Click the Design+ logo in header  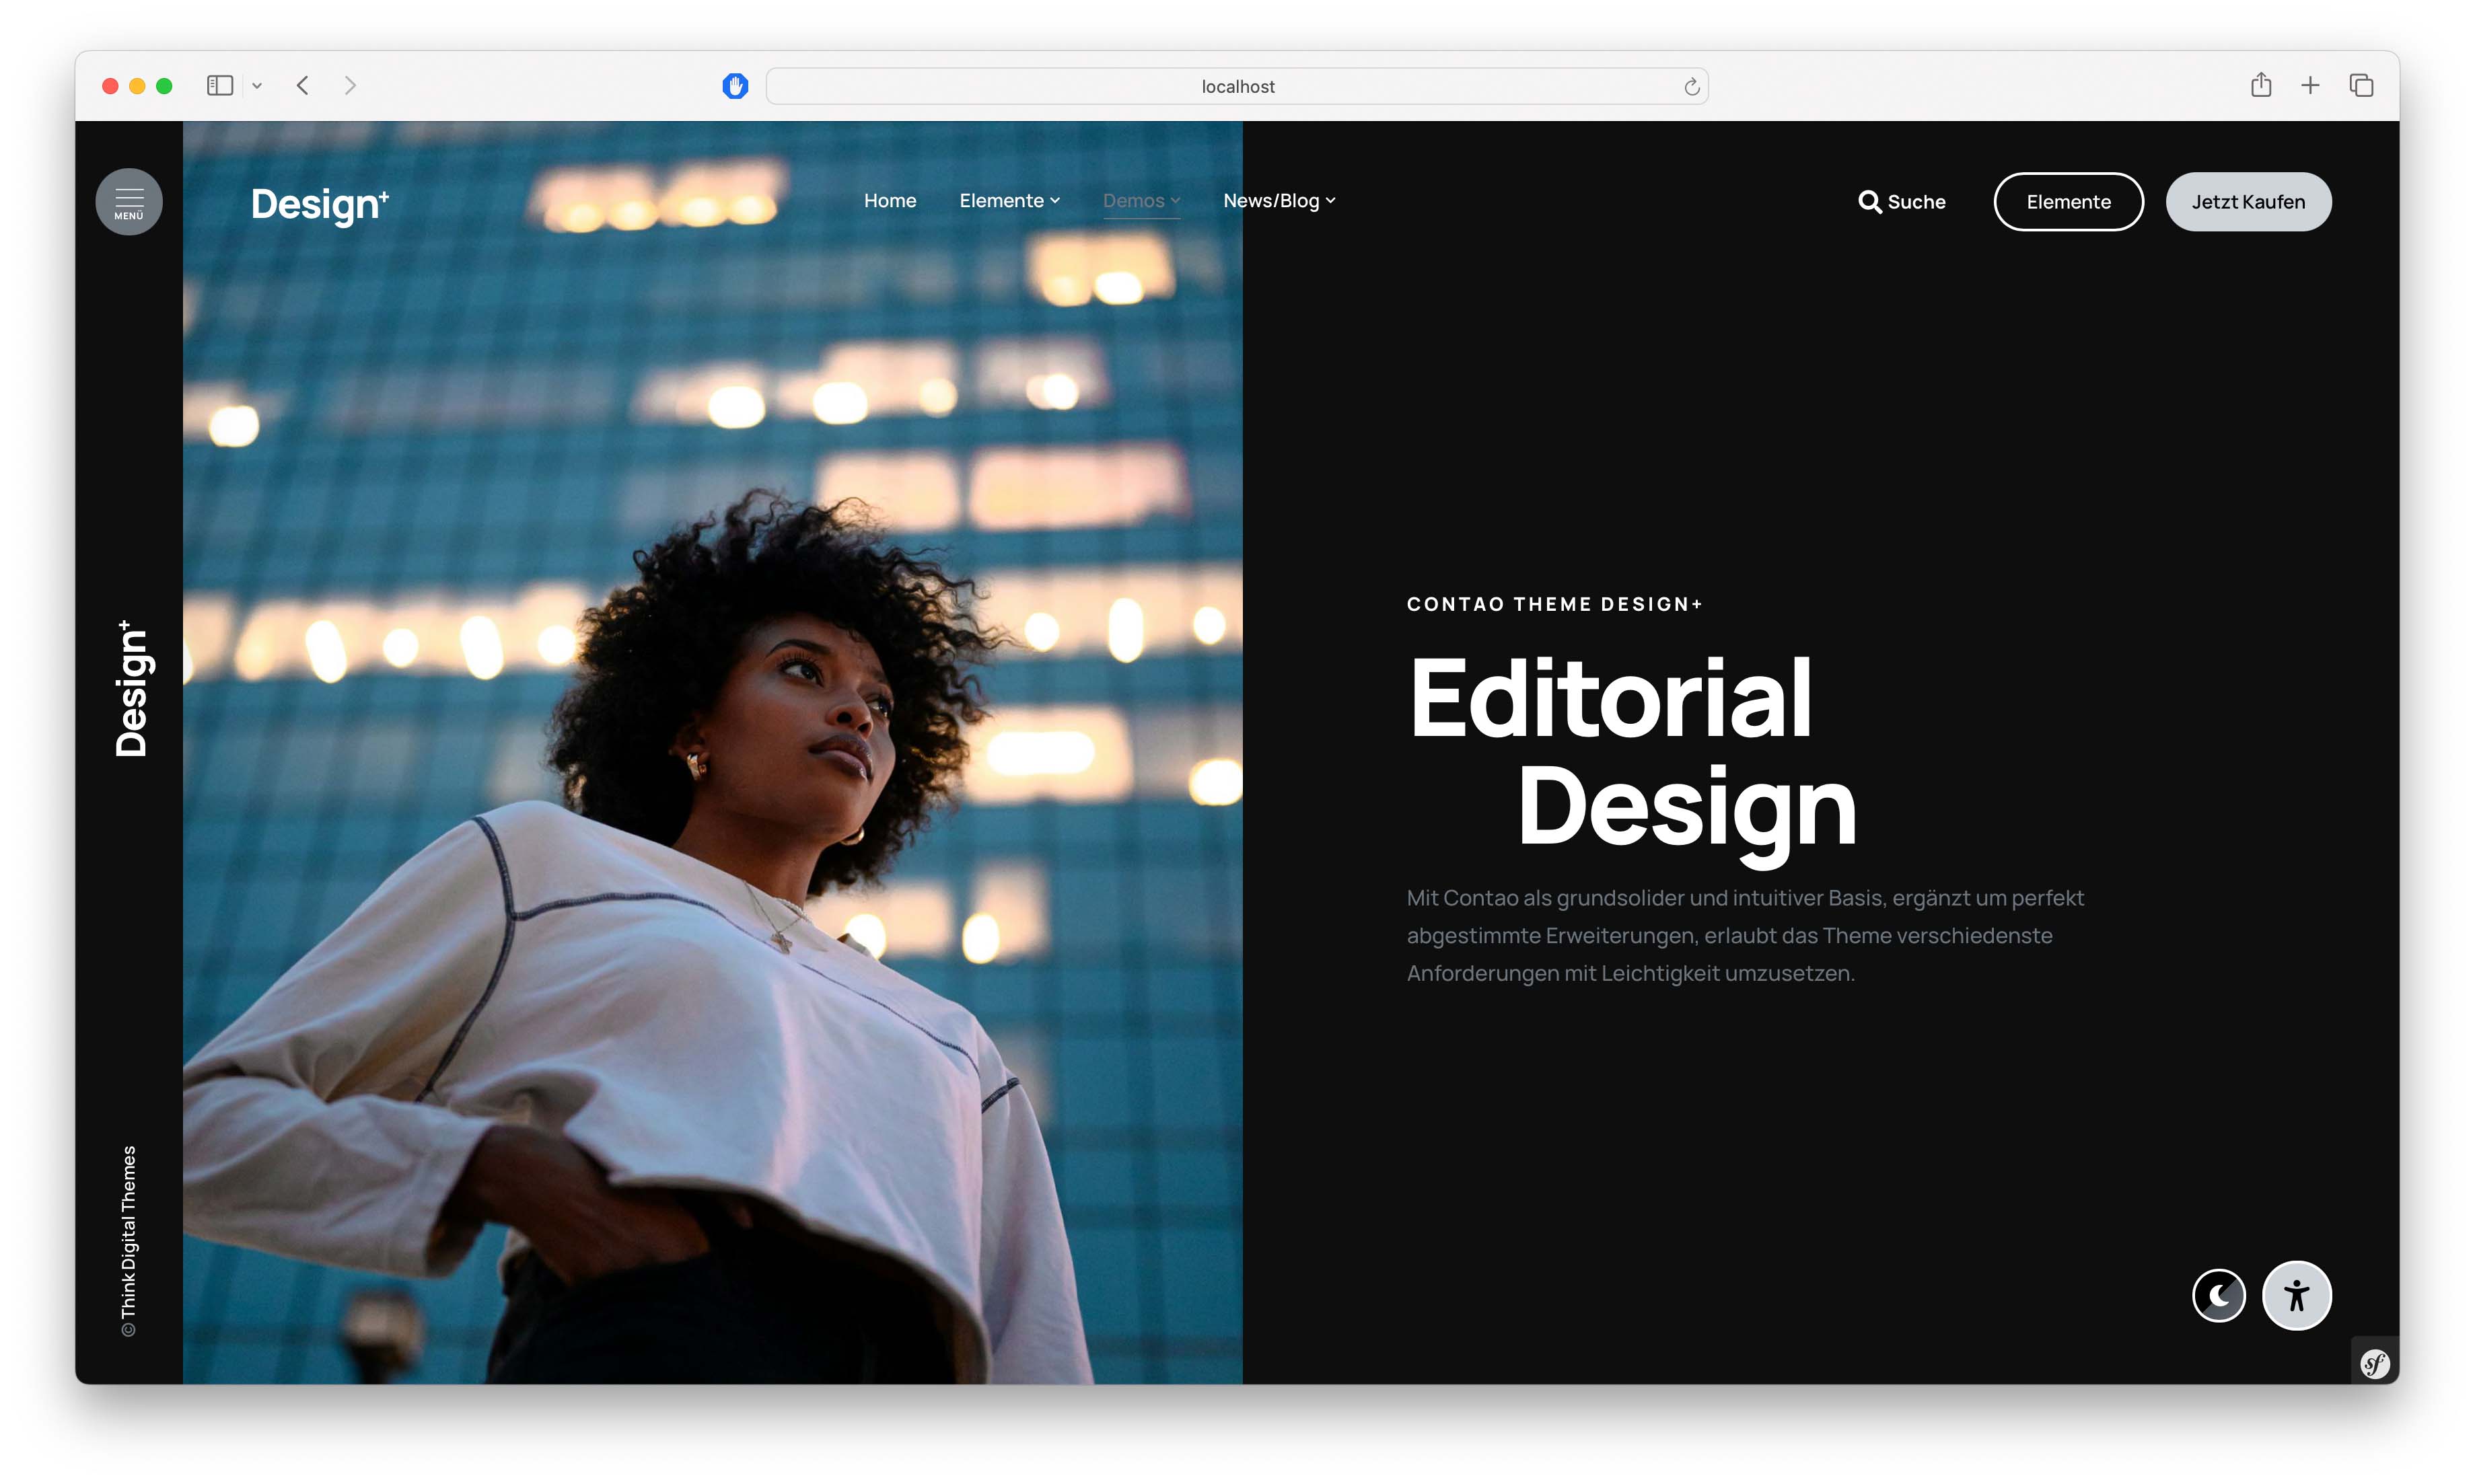pos(319,204)
